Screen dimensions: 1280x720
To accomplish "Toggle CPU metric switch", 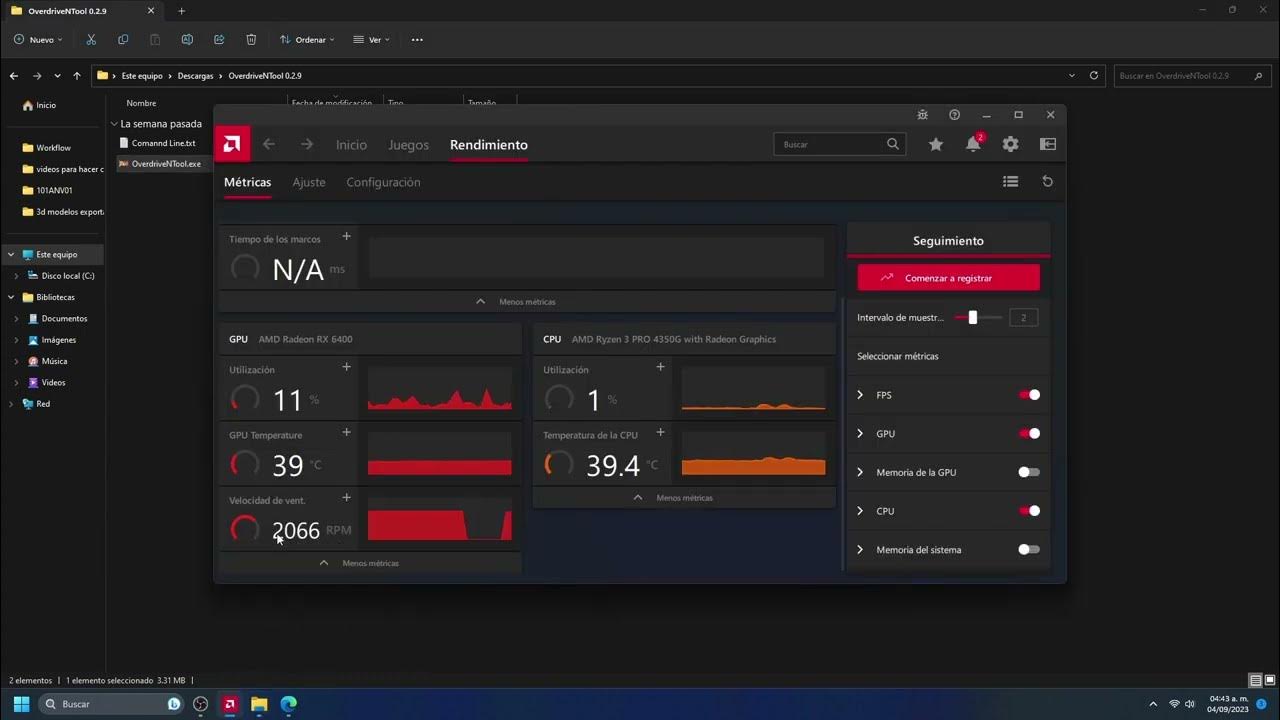I will coord(1029,511).
